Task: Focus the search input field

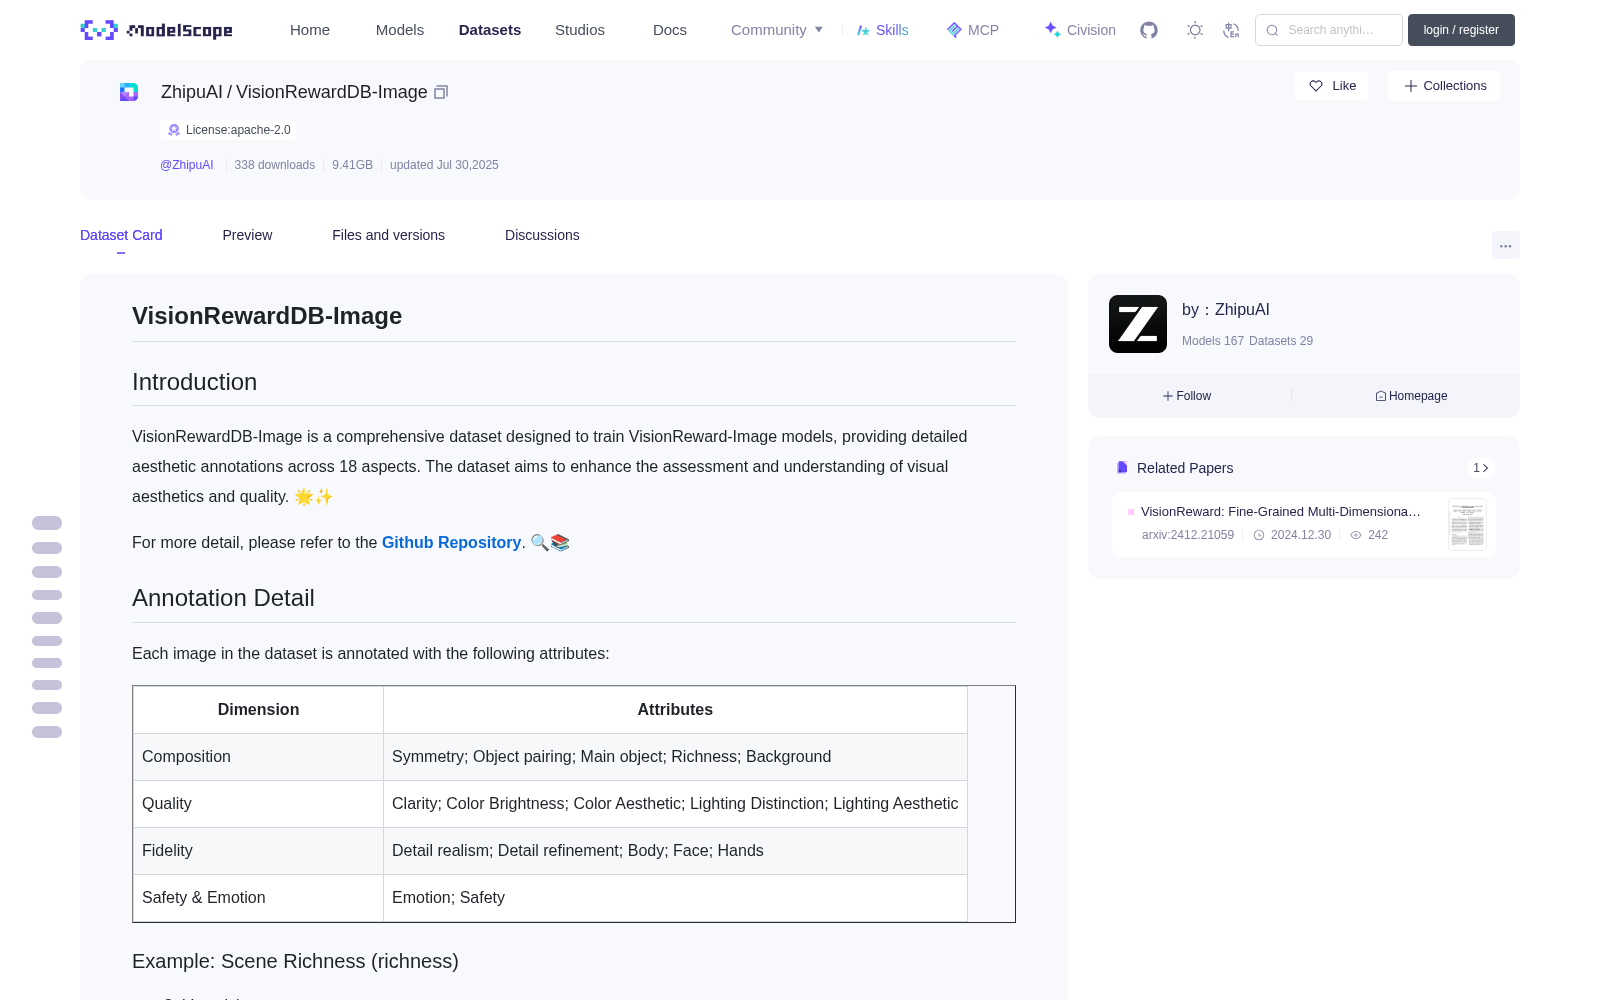Action: (x=1329, y=30)
